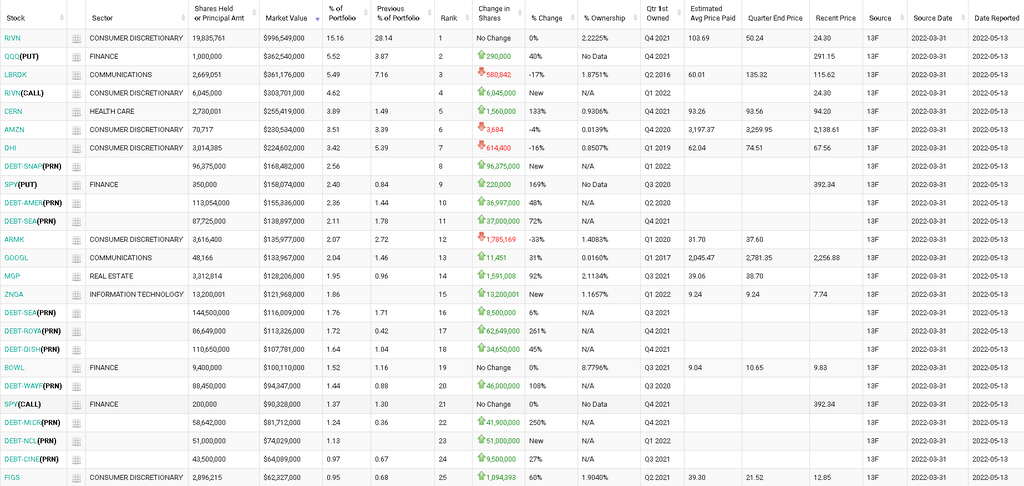Select the 13,200,001 shares held cell
This screenshot has height=486, width=1024.
224,295
